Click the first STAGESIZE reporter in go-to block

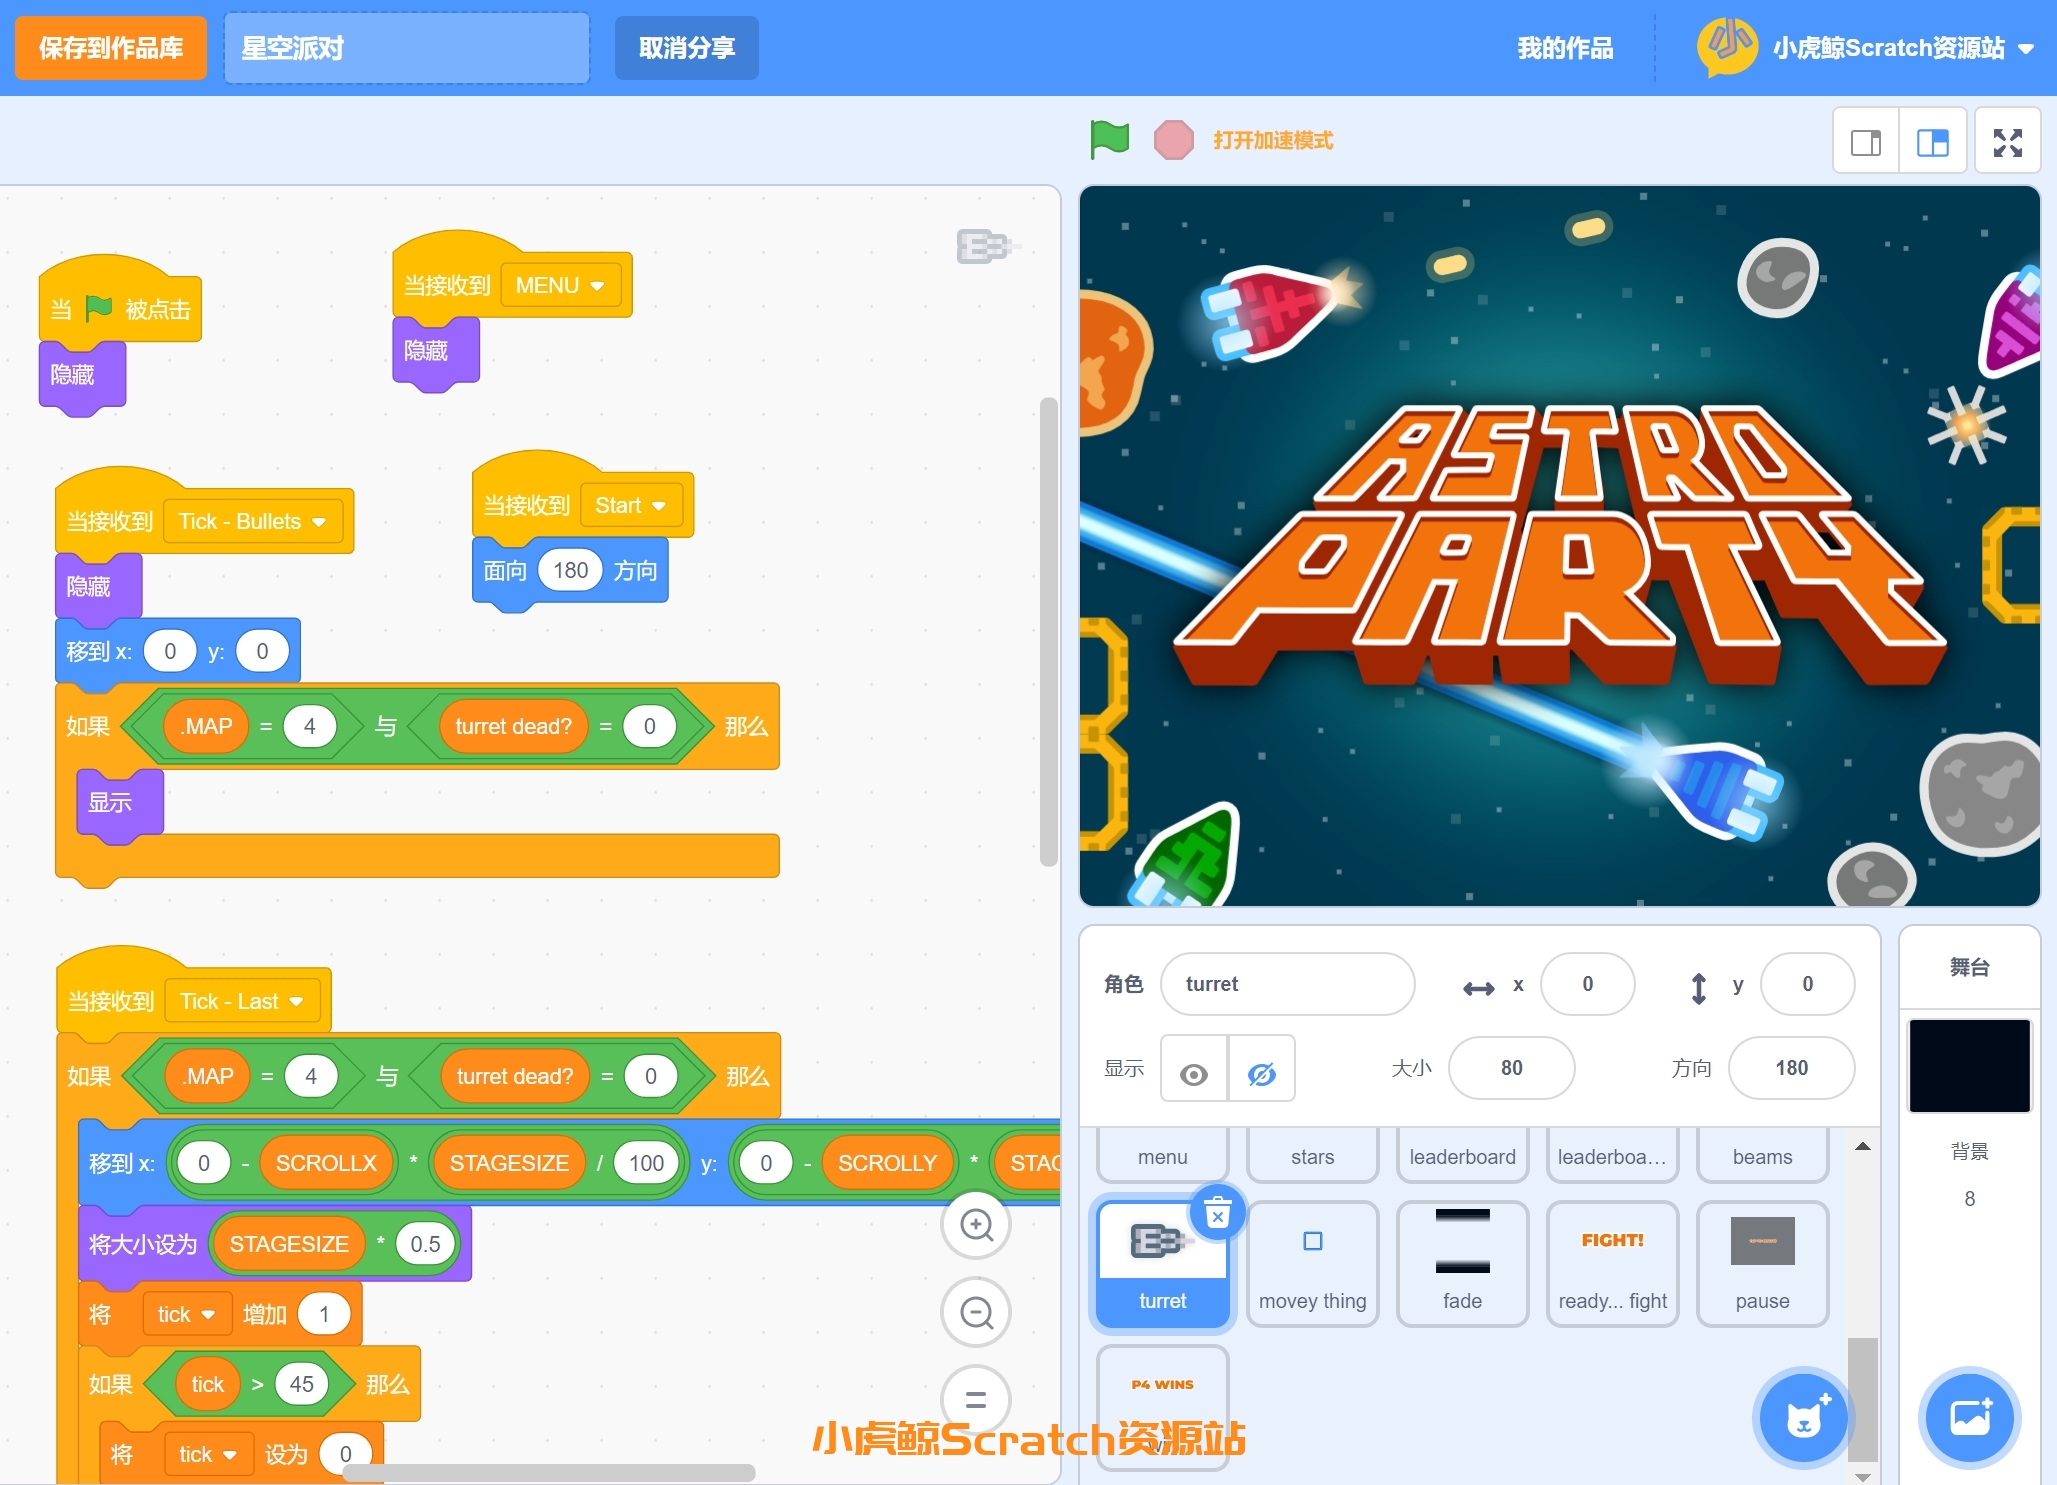point(509,1163)
